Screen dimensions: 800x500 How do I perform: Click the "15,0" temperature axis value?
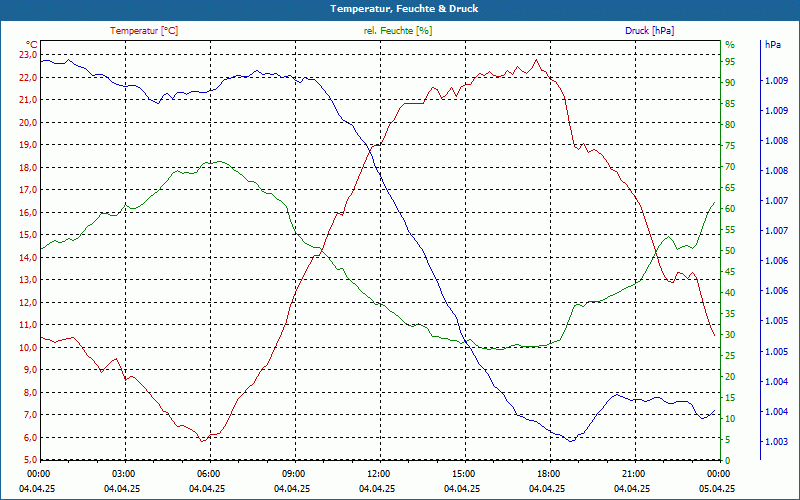click(x=29, y=235)
